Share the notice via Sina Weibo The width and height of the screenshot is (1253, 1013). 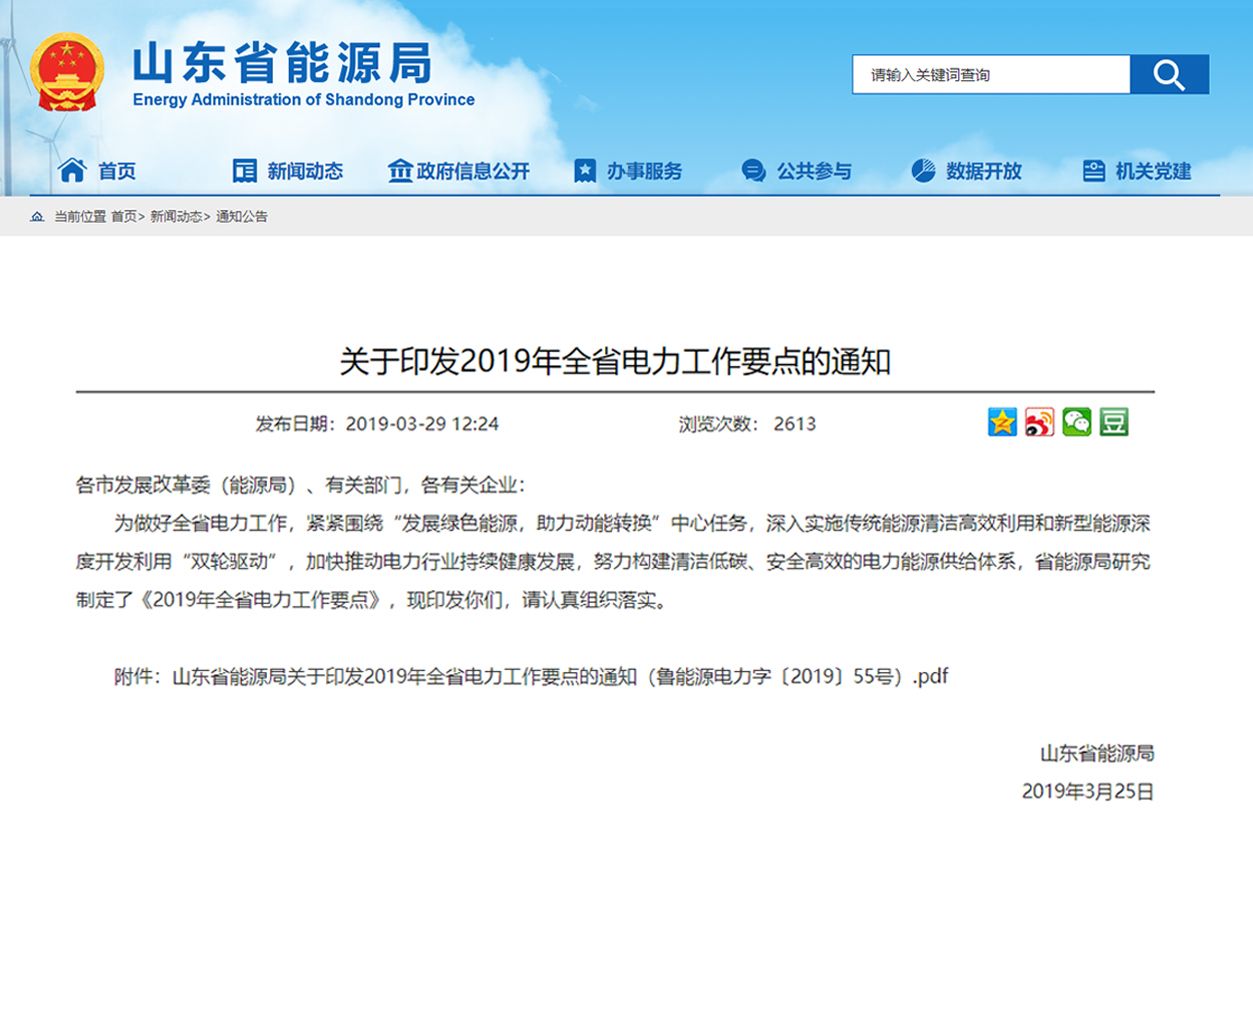[x=1040, y=423]
